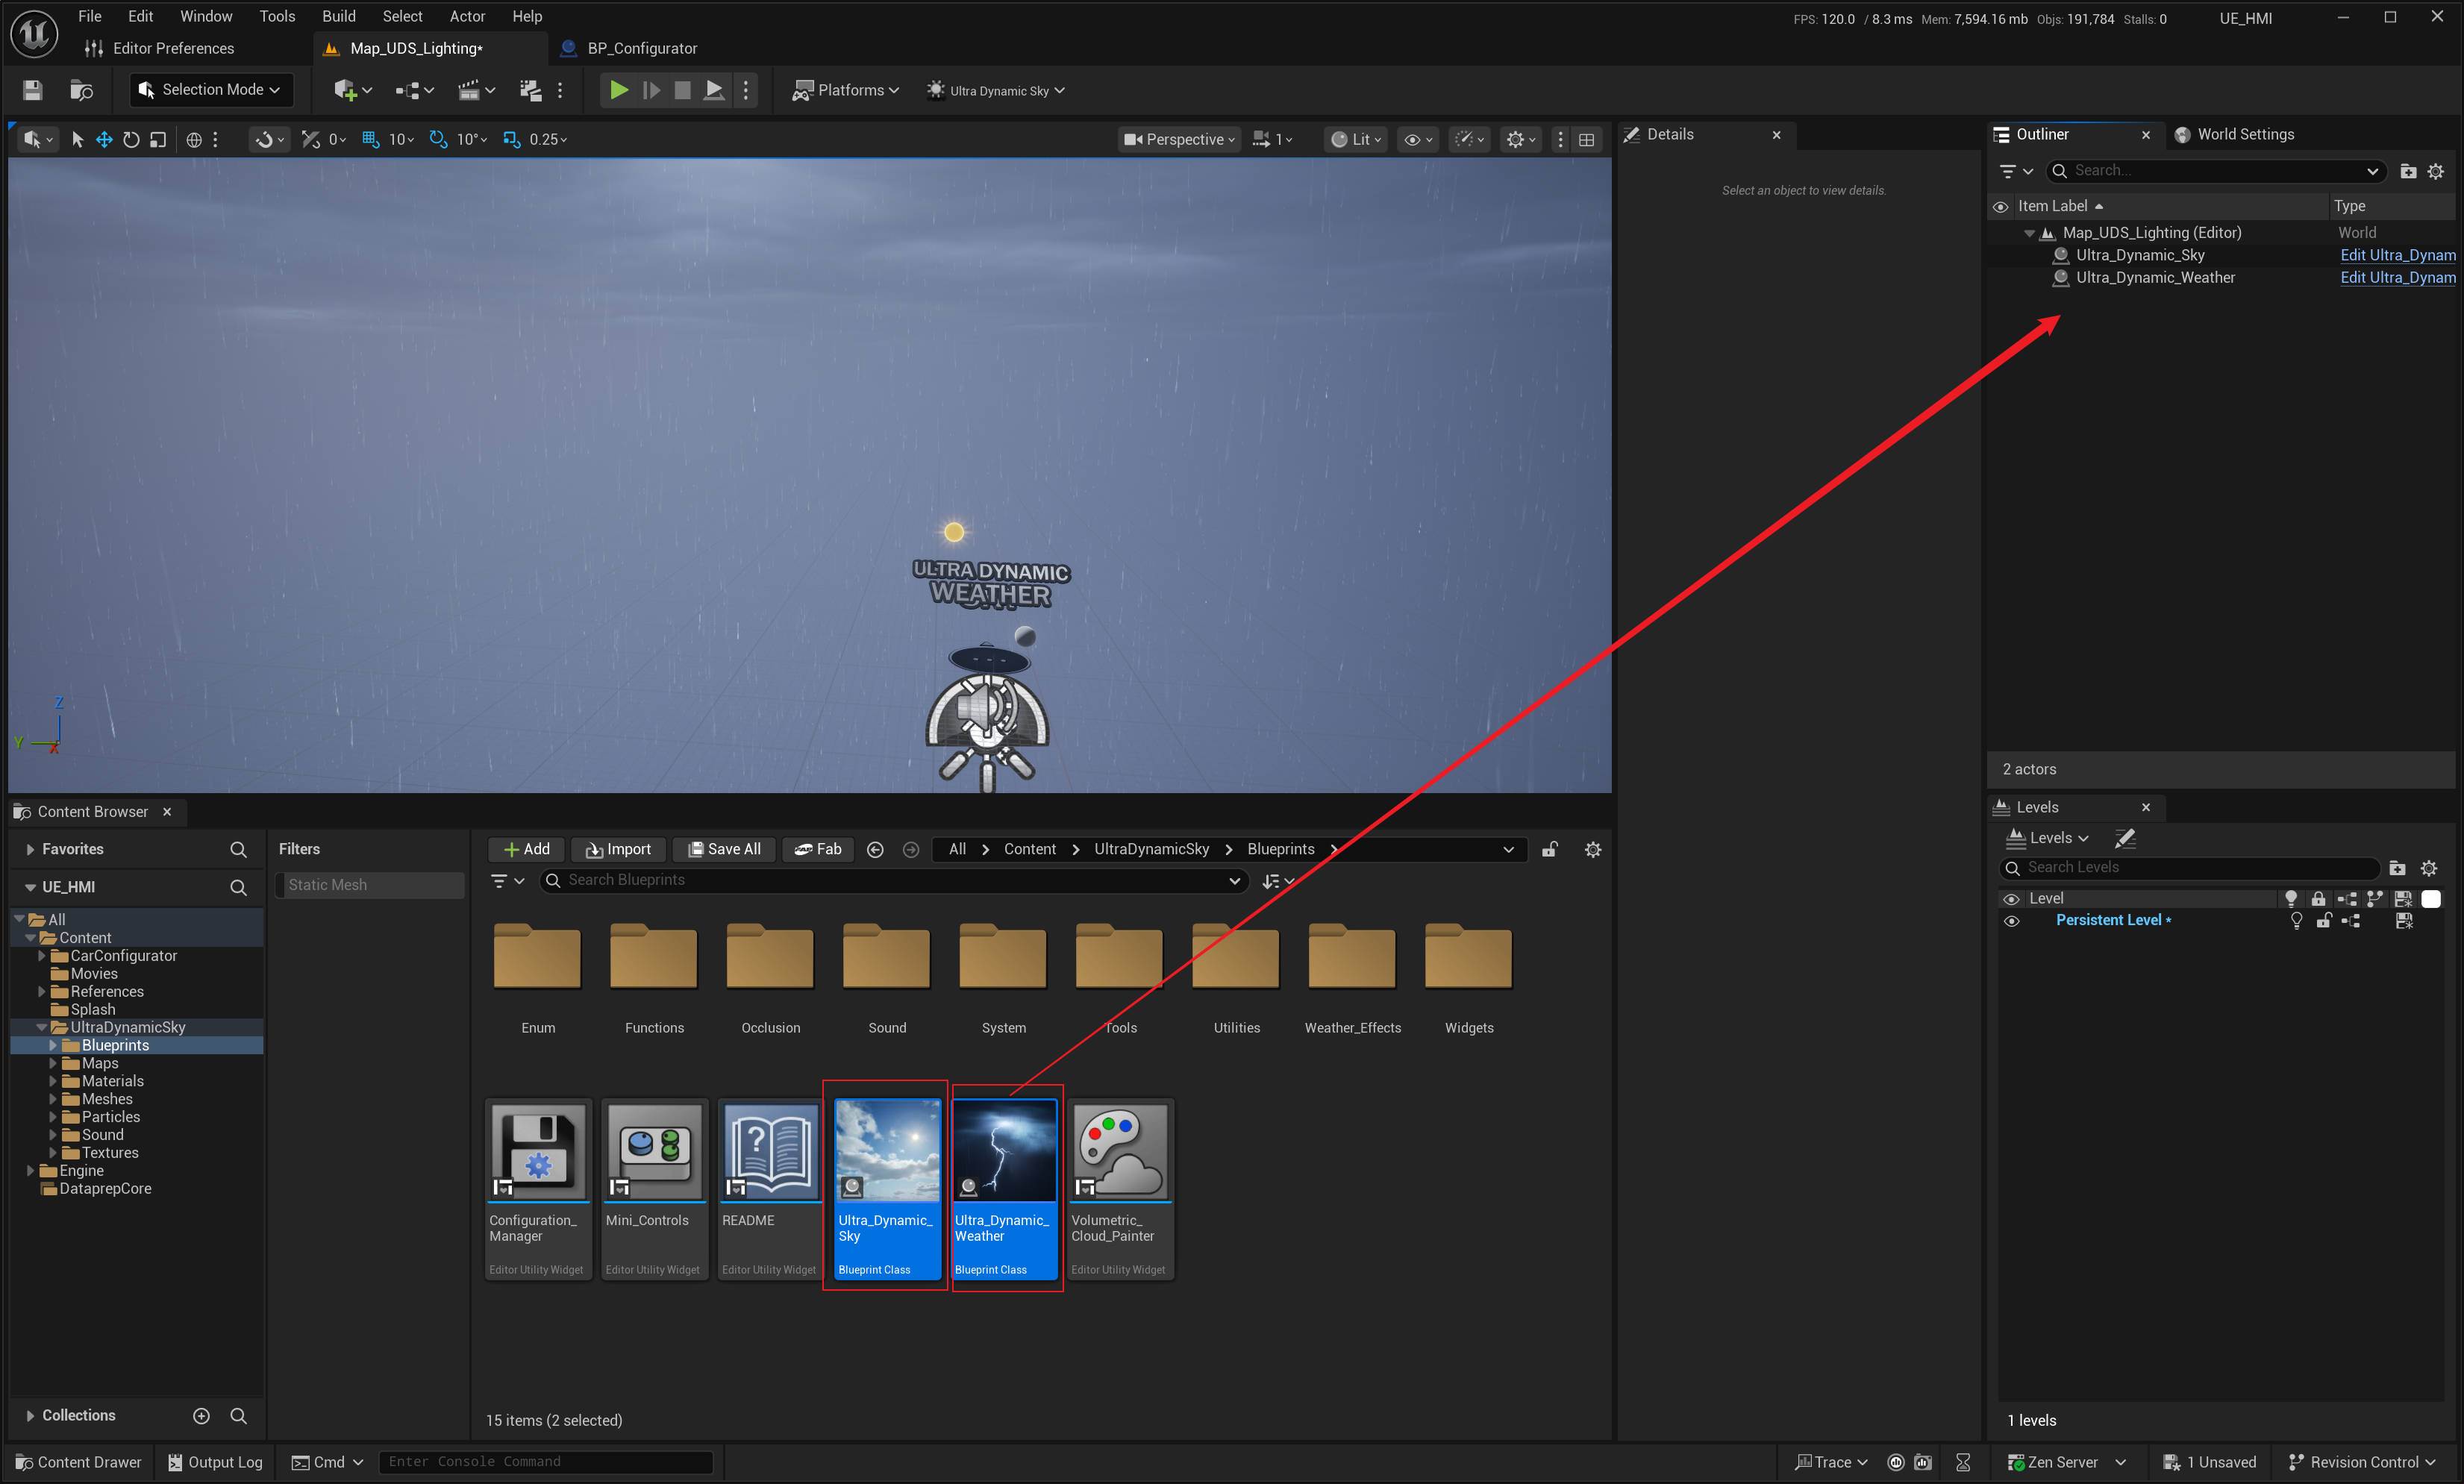The width and height of the screenshot is (2464, 1484).
Task: Open the rotation snap value 10° dropdown
Action: tap(471, 139)
